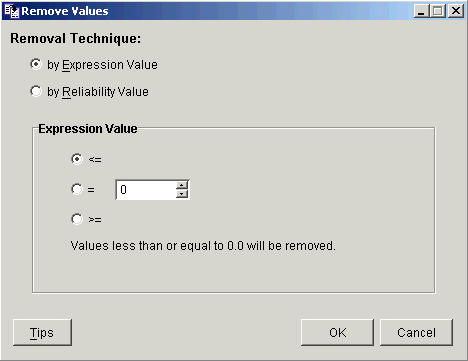This screenshot has width=468, height=361.
Task: Click the Remove Values window icon
Action: click(x=12, y=11)
